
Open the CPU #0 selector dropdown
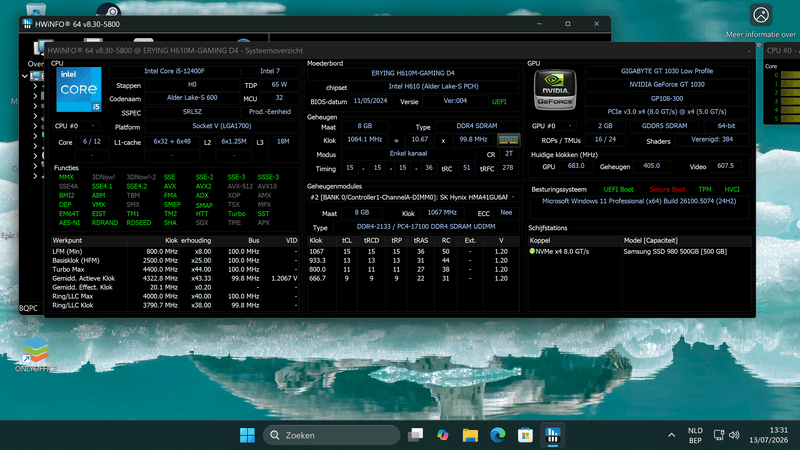[76, 126]
